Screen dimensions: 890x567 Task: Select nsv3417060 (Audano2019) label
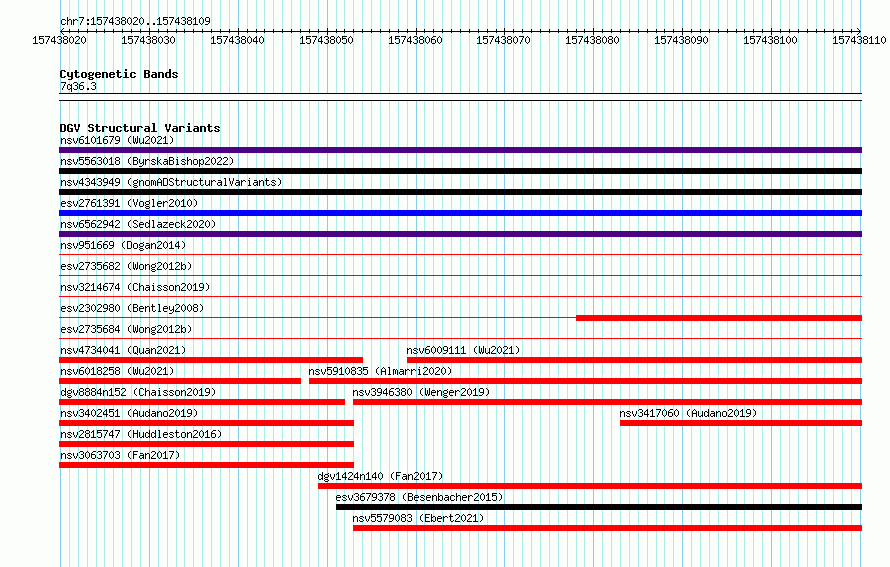(689, 413)
